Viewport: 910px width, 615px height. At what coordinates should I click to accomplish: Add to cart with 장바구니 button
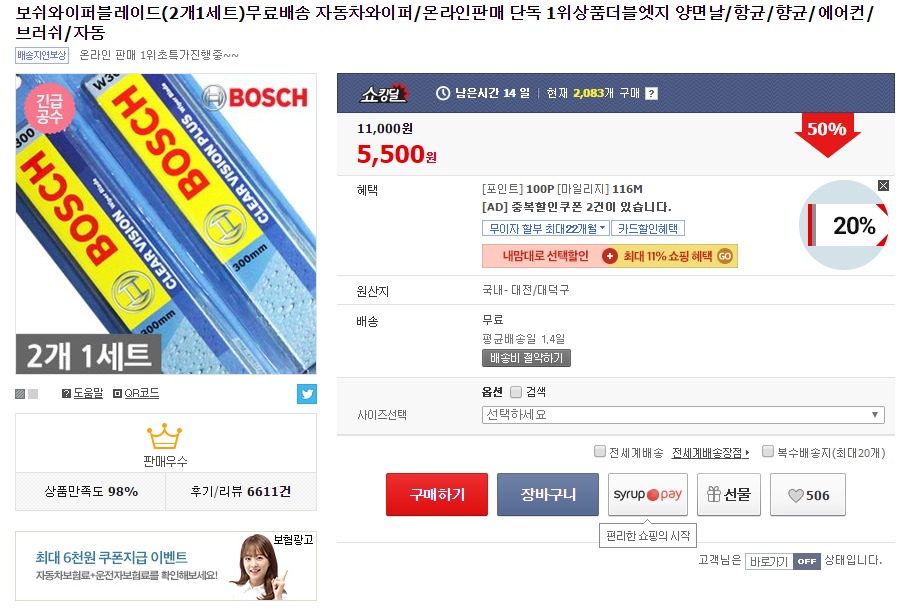tap(548, 495)
